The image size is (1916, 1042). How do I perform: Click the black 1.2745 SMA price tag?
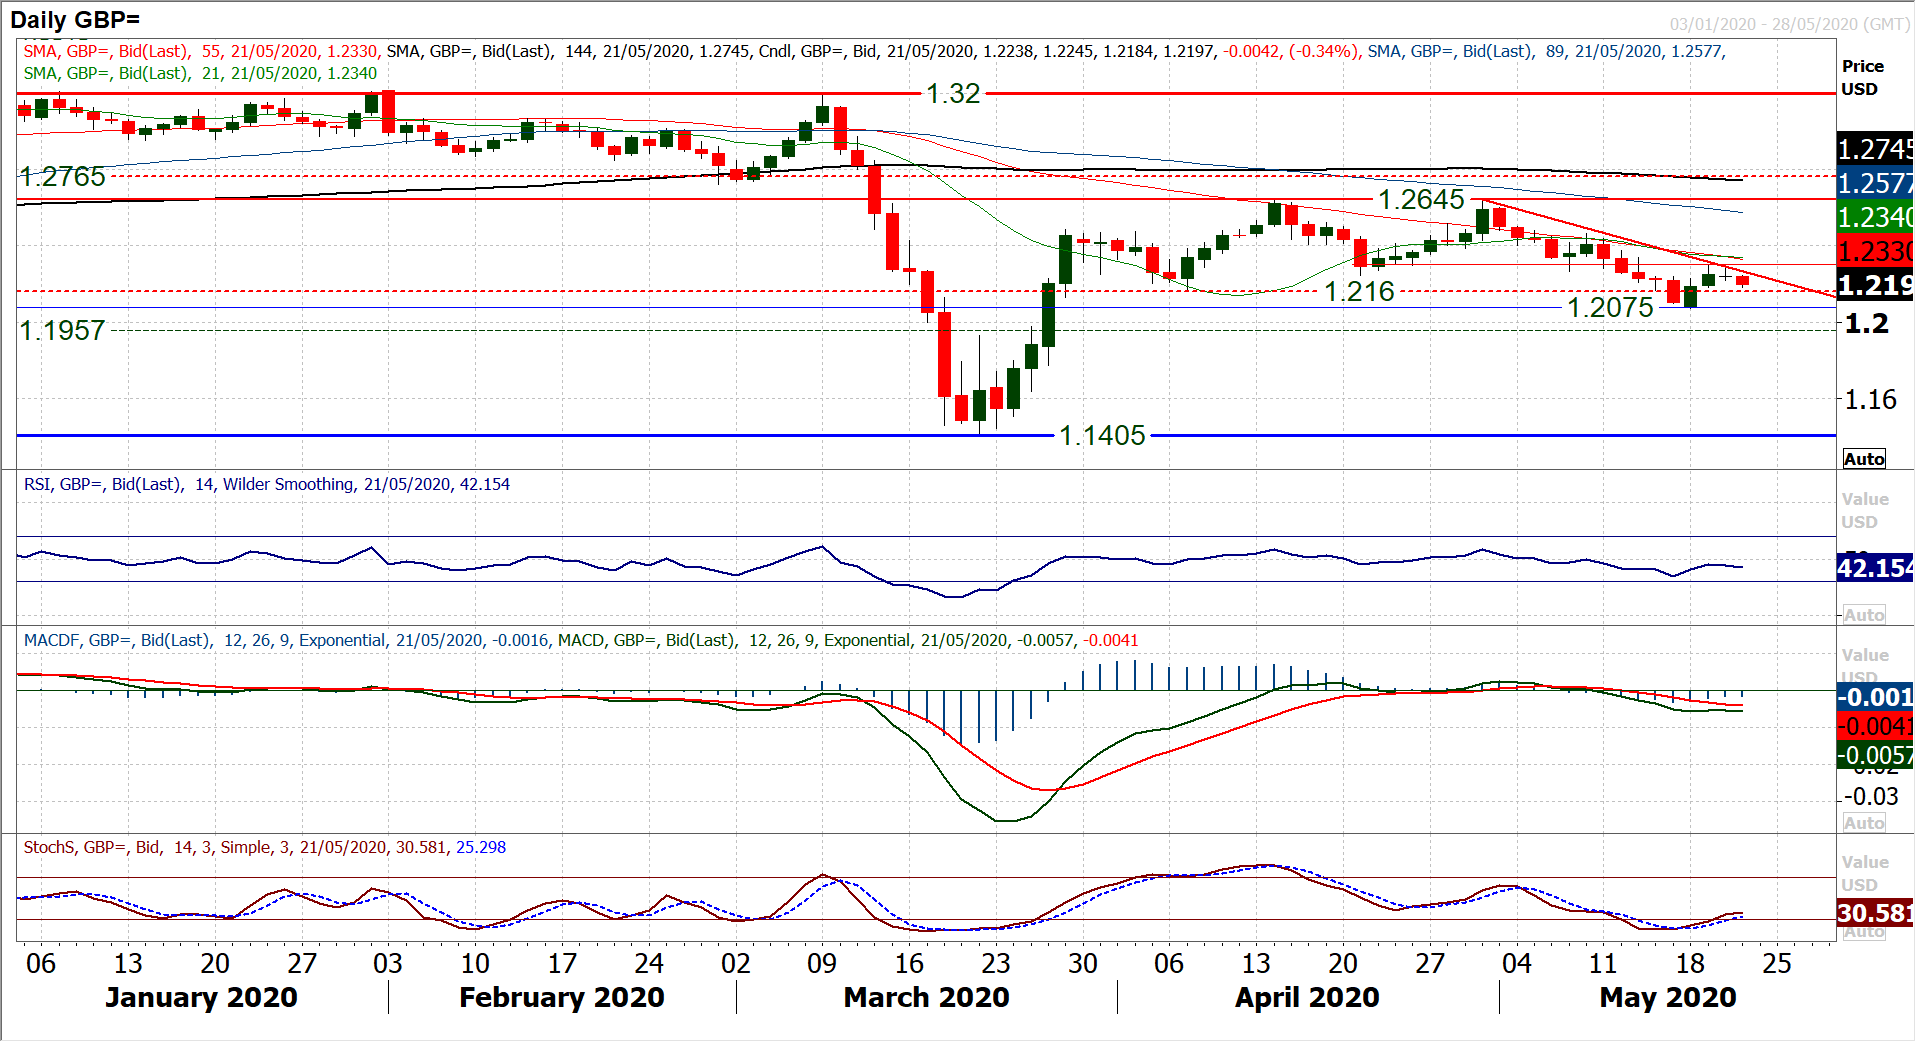pyautogui.click(x=1875, y=149)
